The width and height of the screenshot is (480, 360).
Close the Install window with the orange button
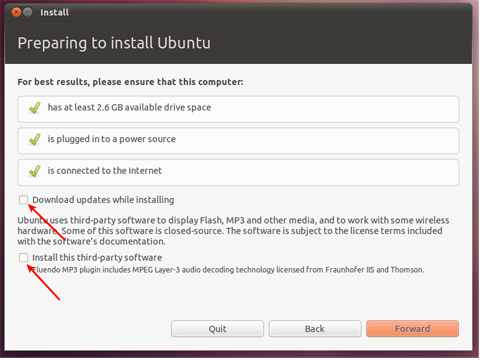pos(16,12)
